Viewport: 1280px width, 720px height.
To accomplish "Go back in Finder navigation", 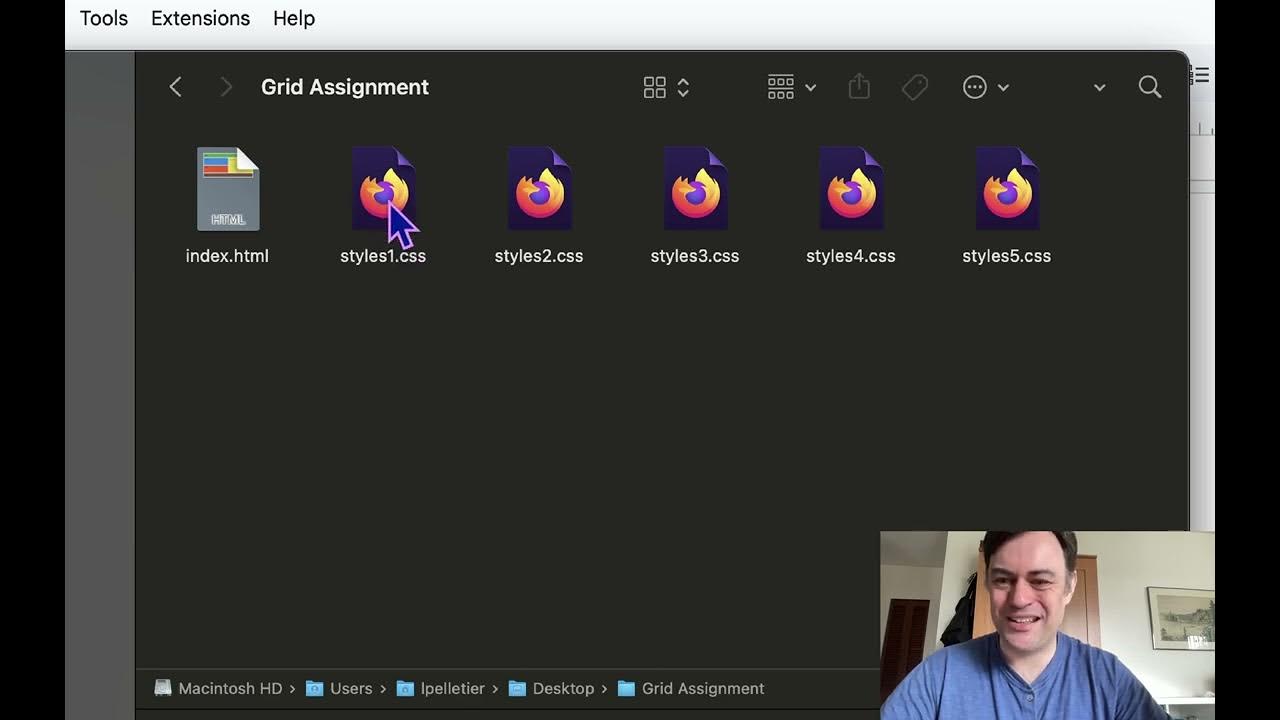I will tap(176, 87).
